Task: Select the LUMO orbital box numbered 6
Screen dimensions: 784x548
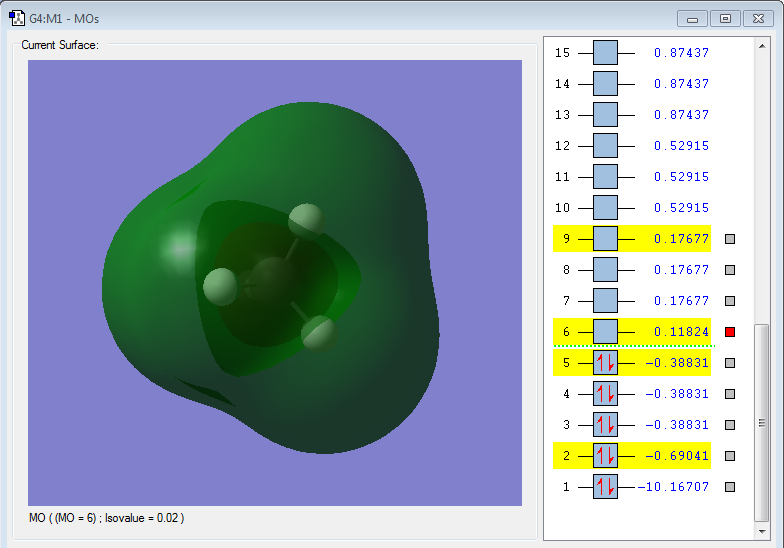Action: point(605,332)
